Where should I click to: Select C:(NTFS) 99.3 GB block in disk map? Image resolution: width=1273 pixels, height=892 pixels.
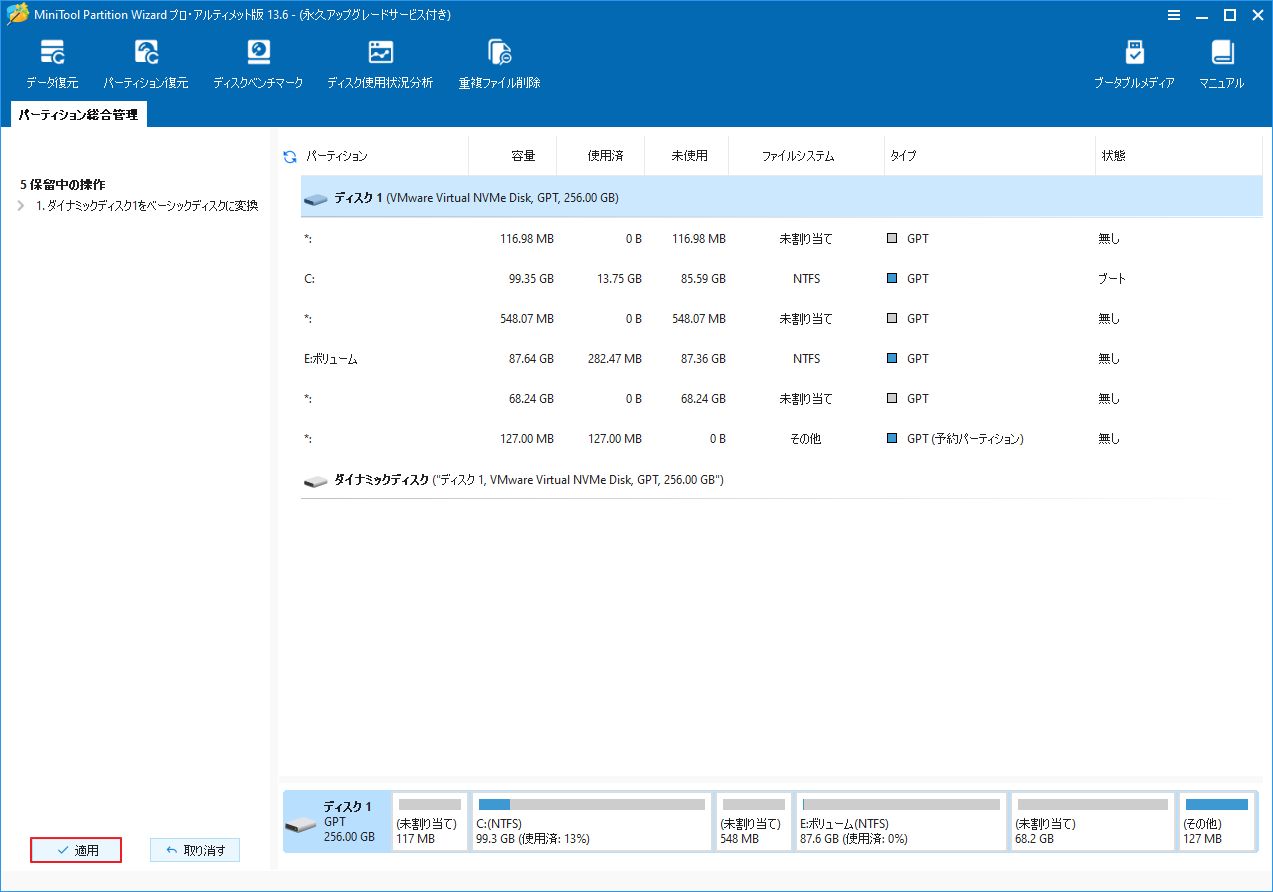pyautogui.click(x=591, y=821)
